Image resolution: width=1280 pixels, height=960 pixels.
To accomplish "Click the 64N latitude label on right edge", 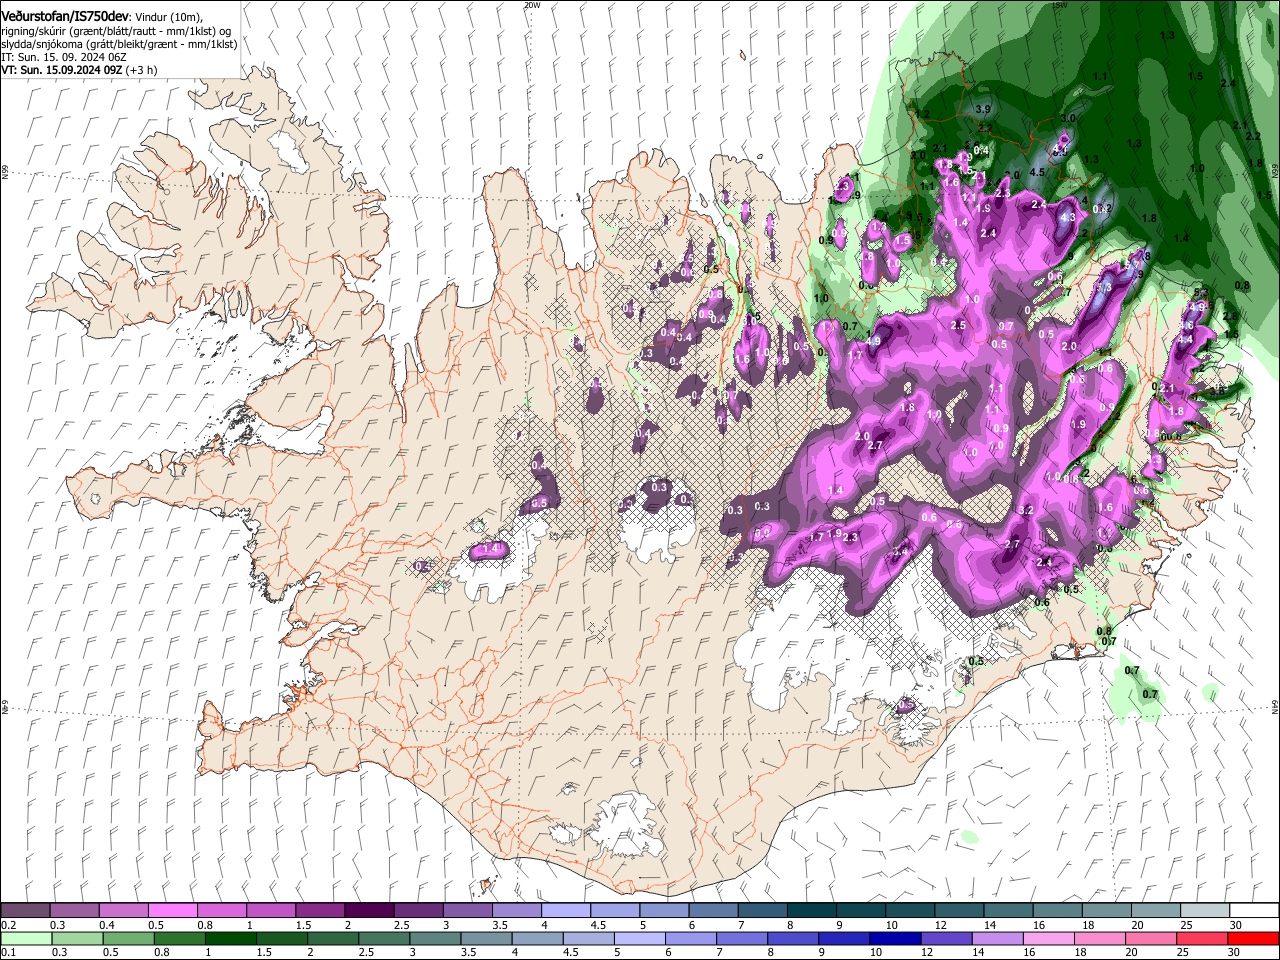I will click(1275, 706).
